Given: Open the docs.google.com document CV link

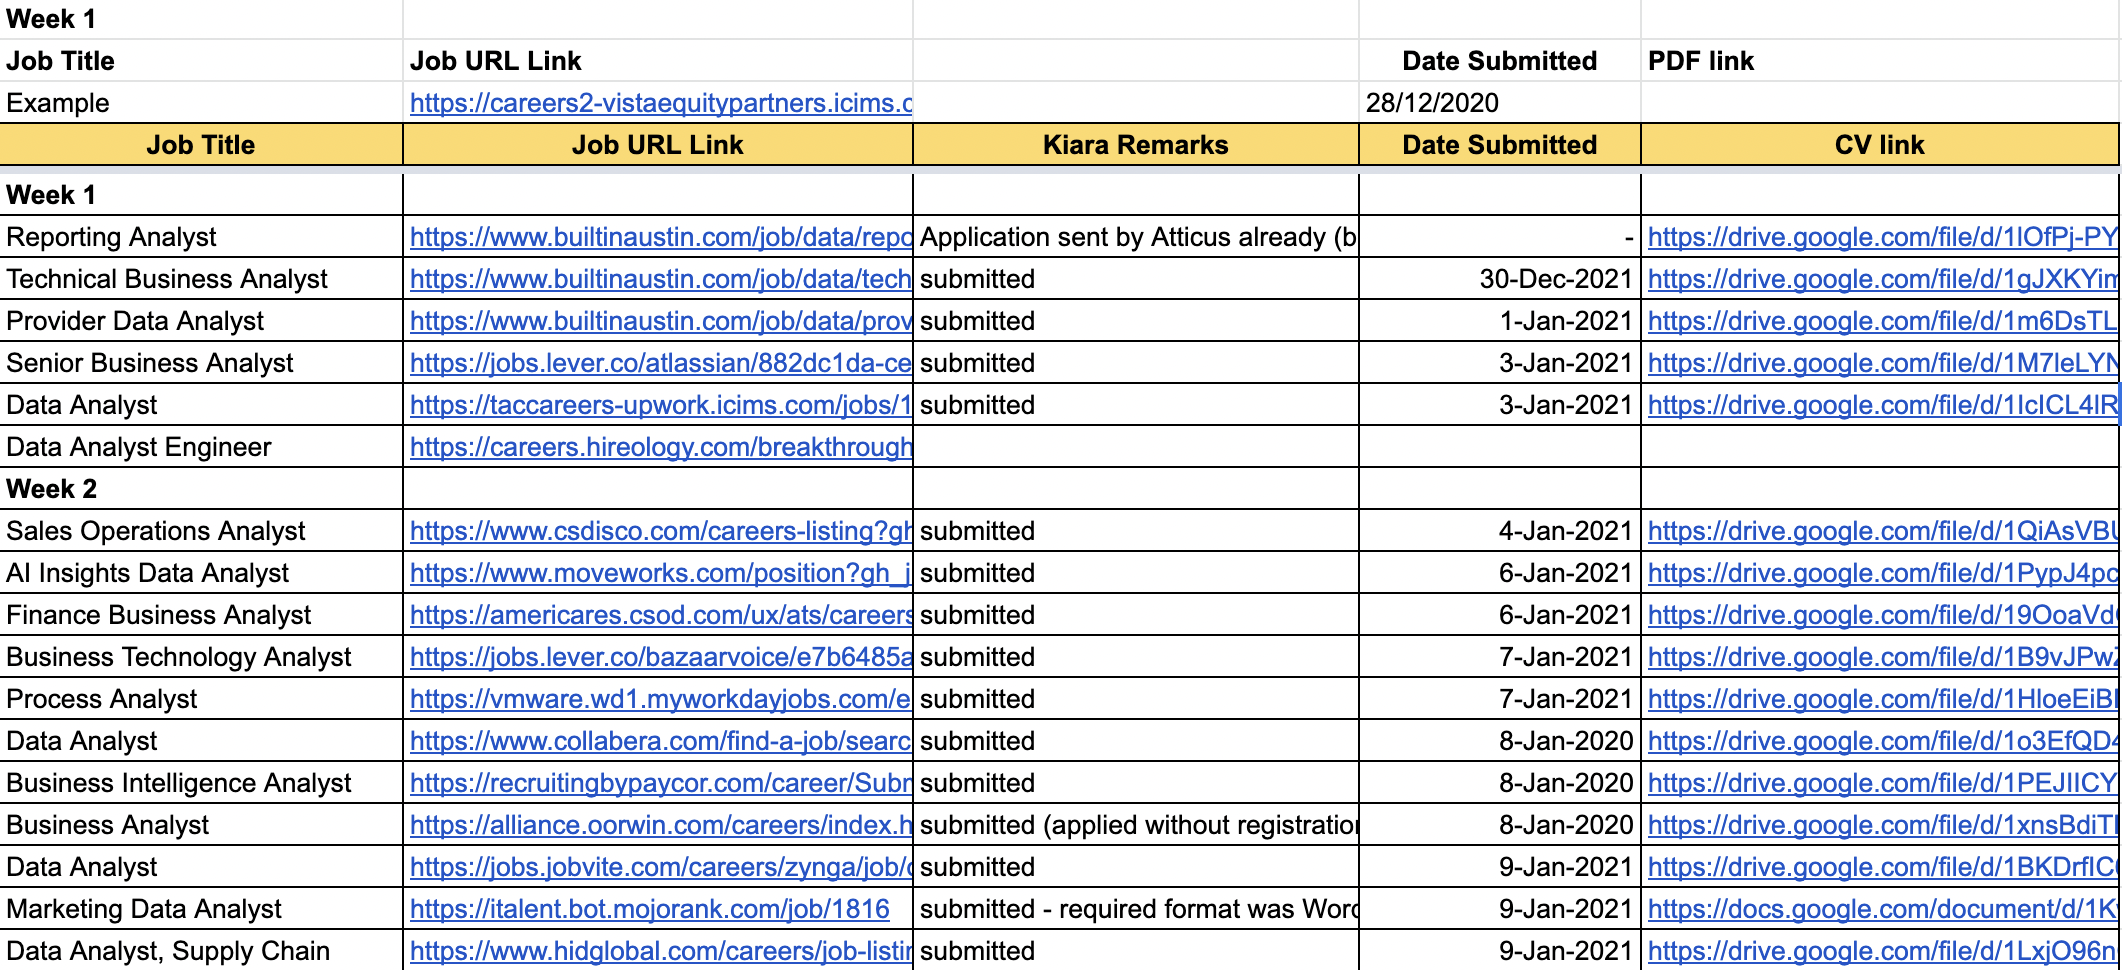Looking at the screenshot, I should (x=1882, y=909).
